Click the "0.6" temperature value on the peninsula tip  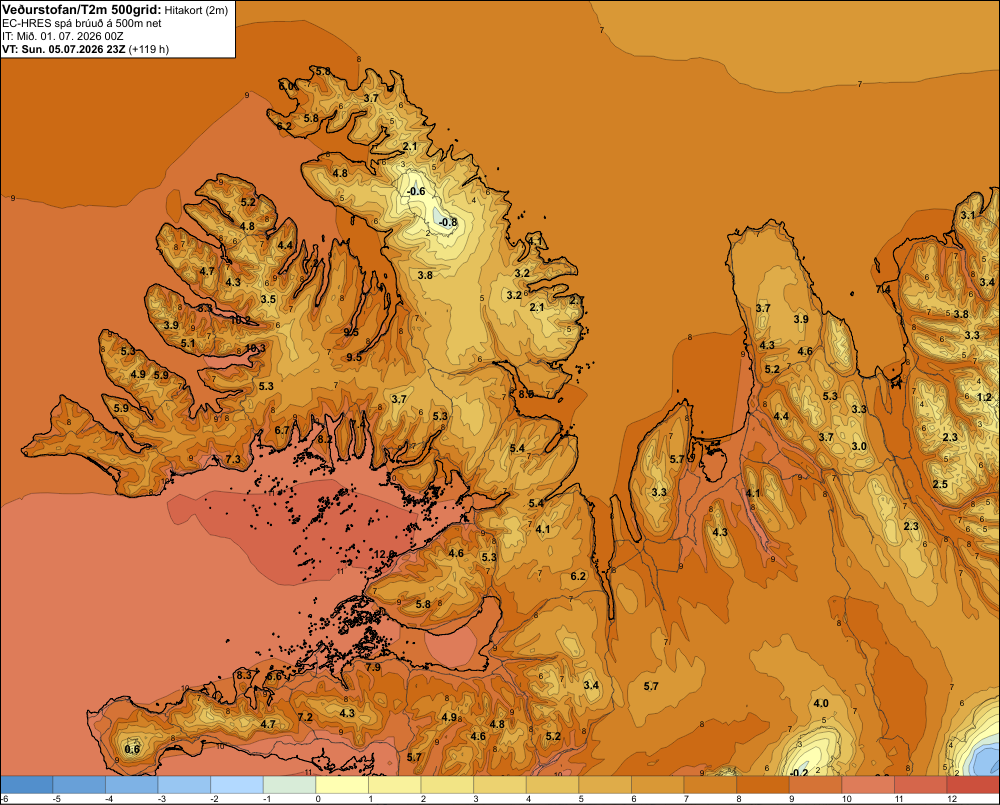tap(131, 749)
